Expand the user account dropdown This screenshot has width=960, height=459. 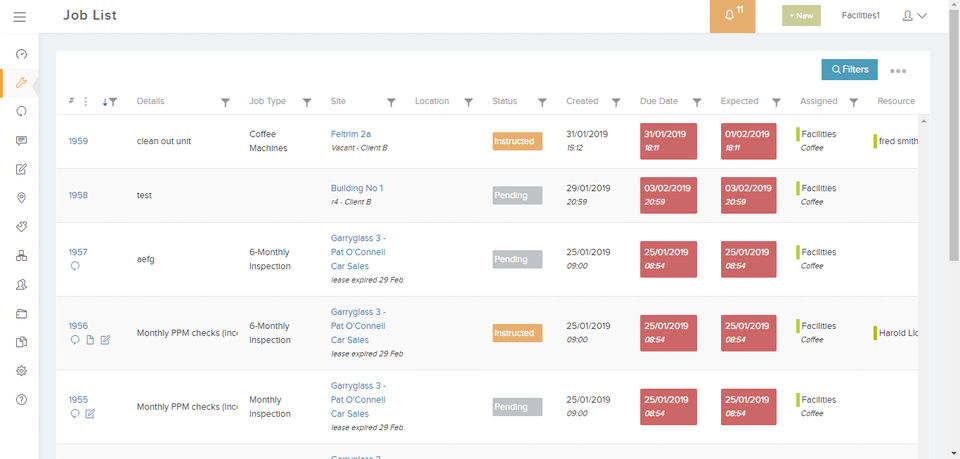click(914, 16)
